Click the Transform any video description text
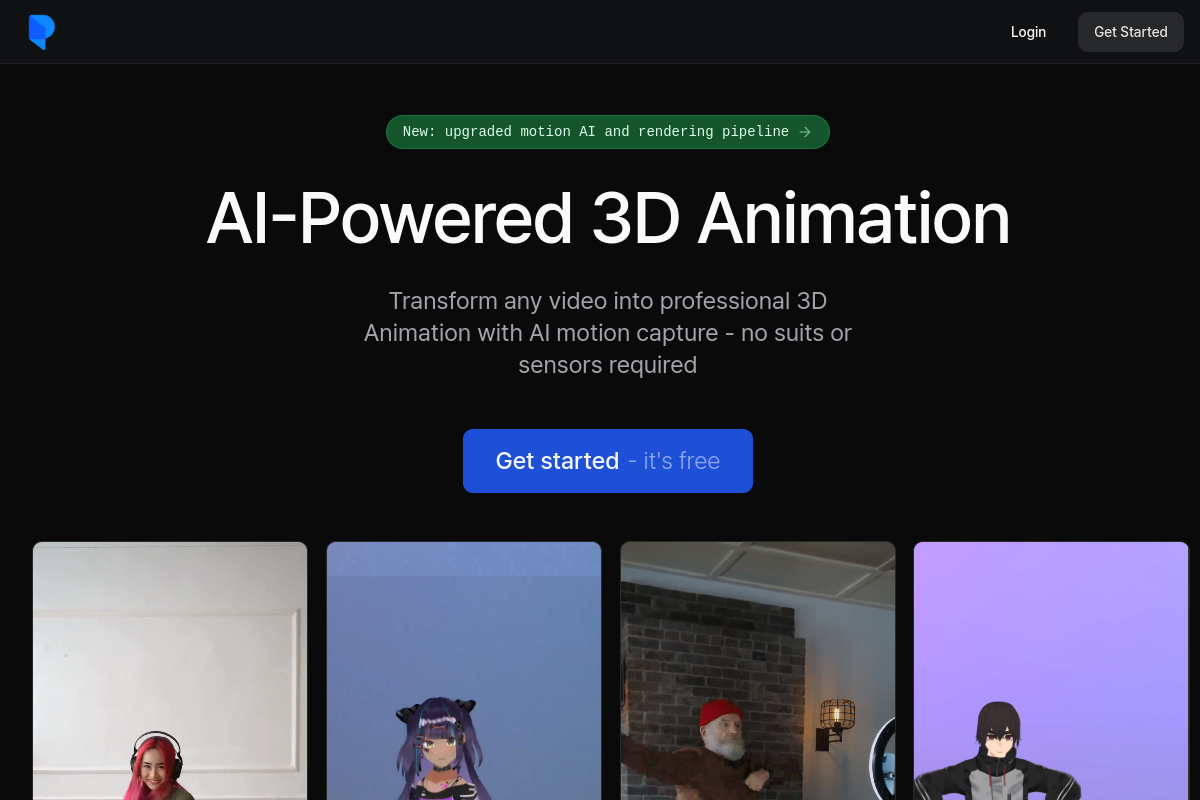This screenshot has width=1200, height=800. (x=608, y=333)
